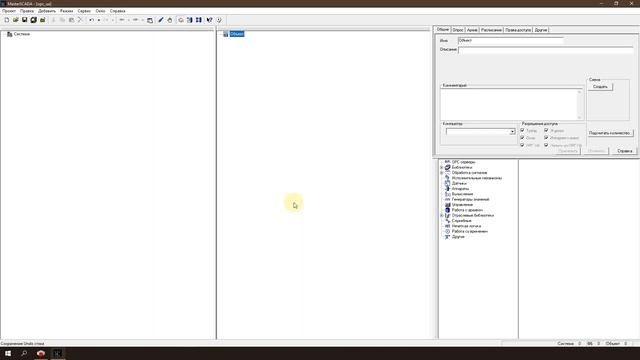Click the Комментарий scrollbar down arrow

[580, 117]
